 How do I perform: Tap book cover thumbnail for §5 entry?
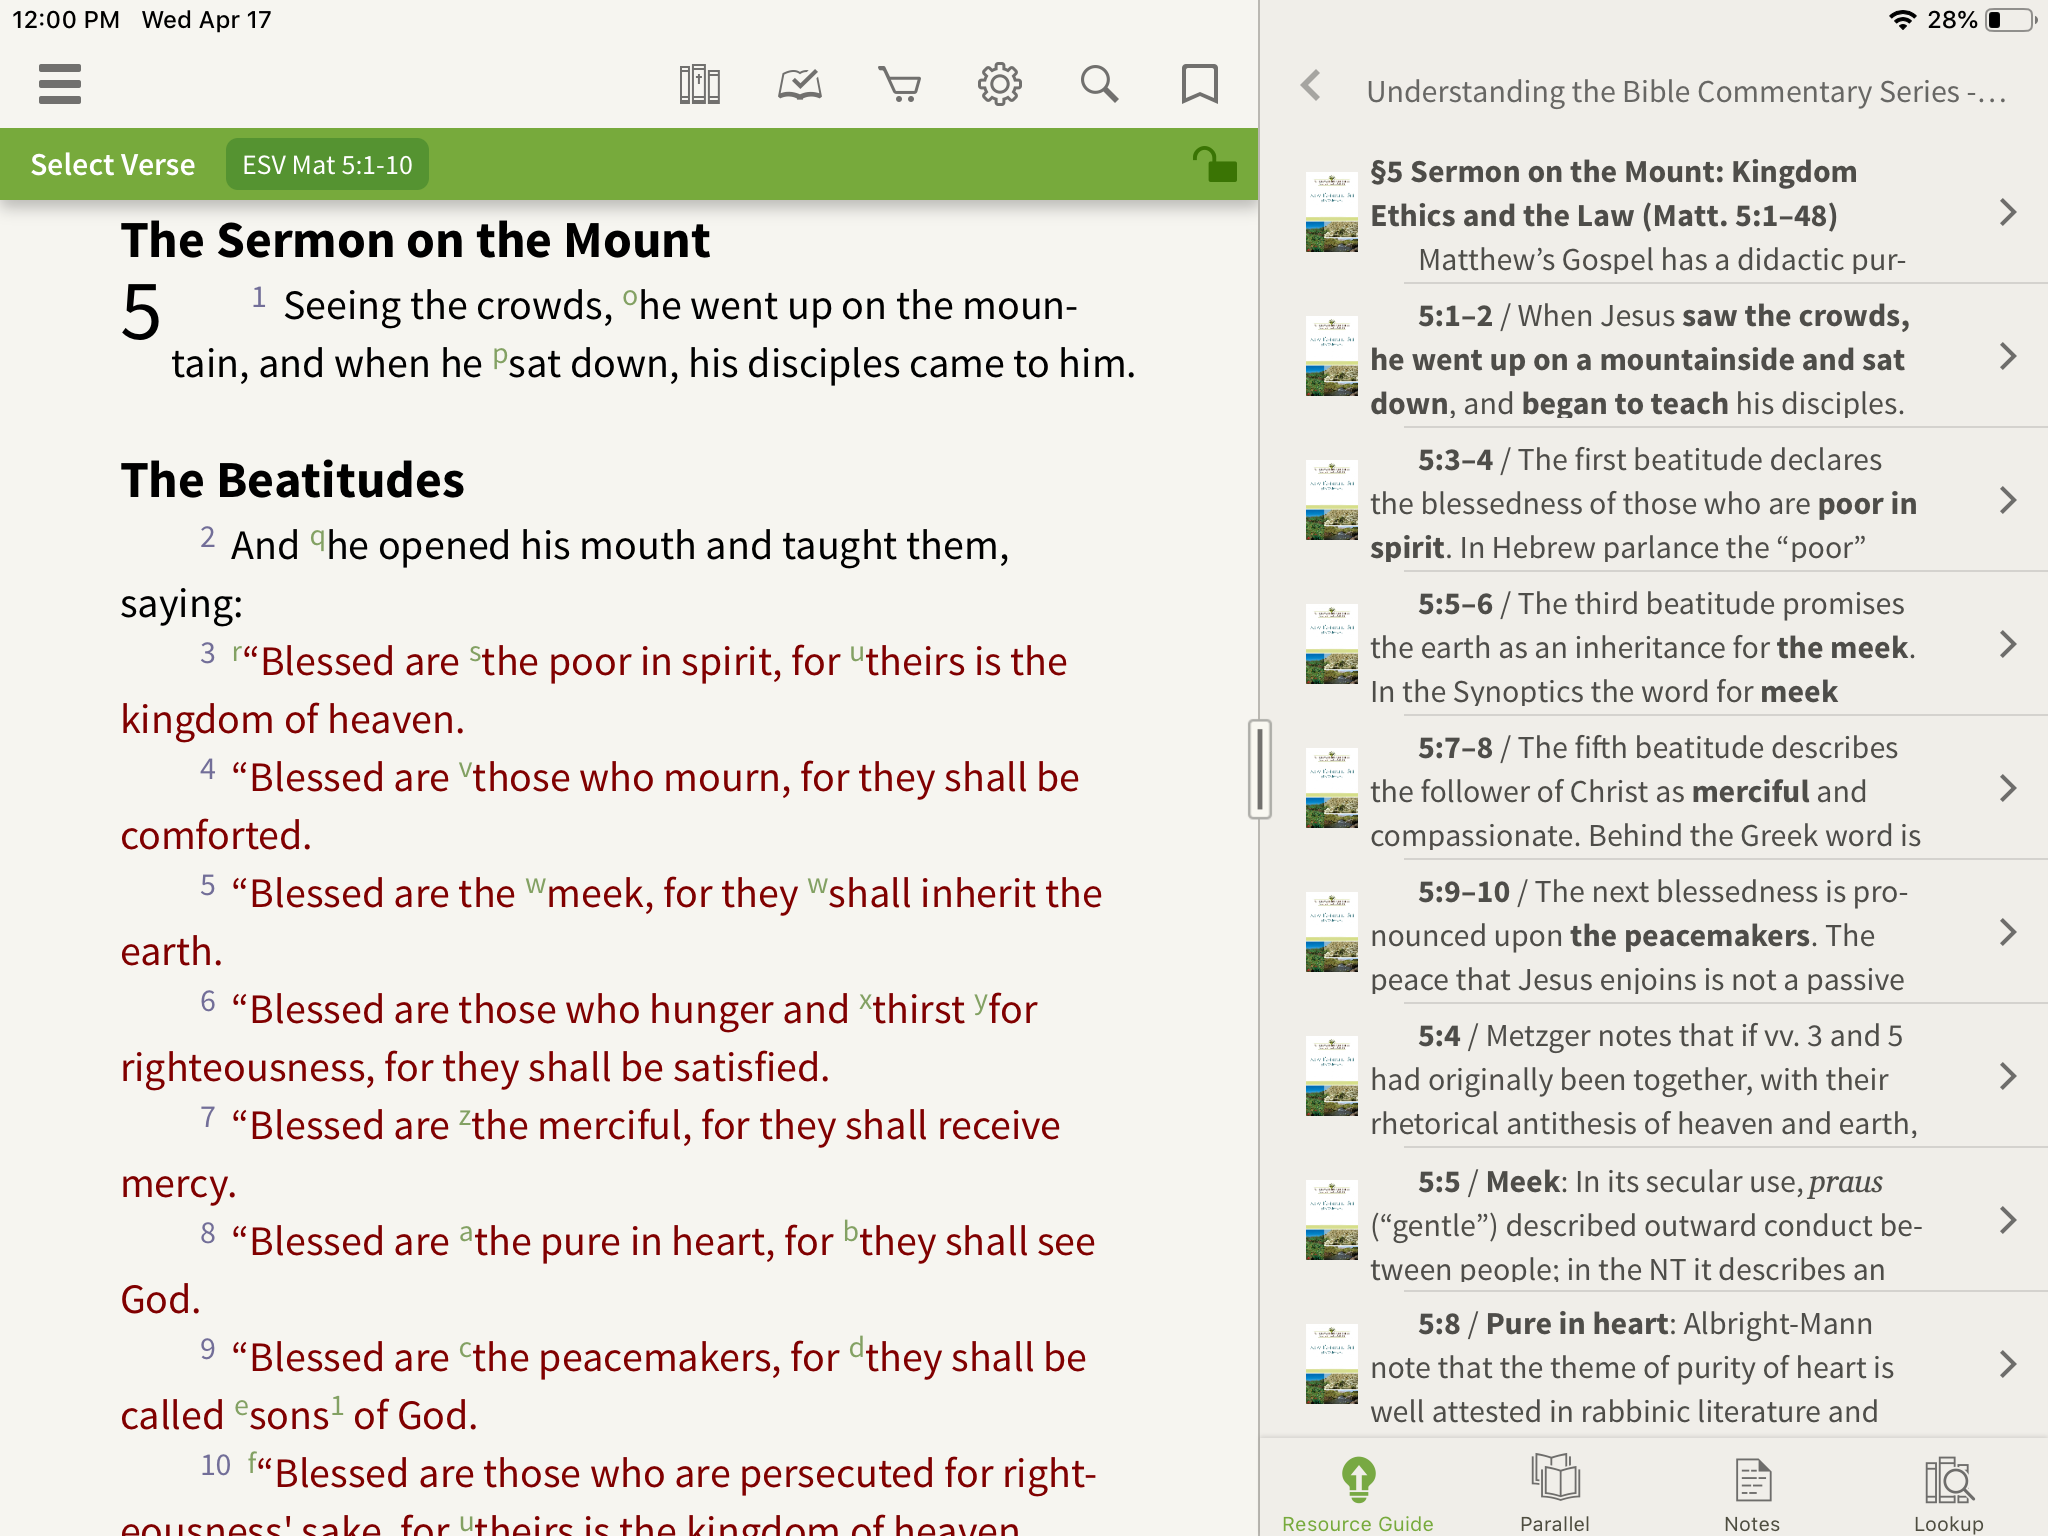click(1331, 212)
